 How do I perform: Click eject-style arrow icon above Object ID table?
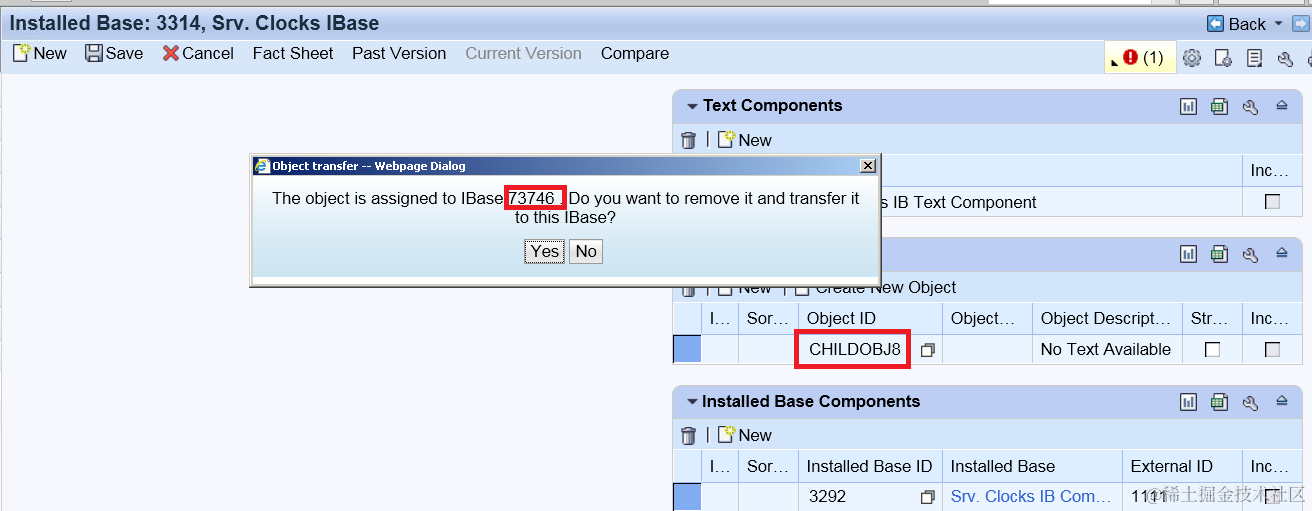click(x=1282, y=254)
